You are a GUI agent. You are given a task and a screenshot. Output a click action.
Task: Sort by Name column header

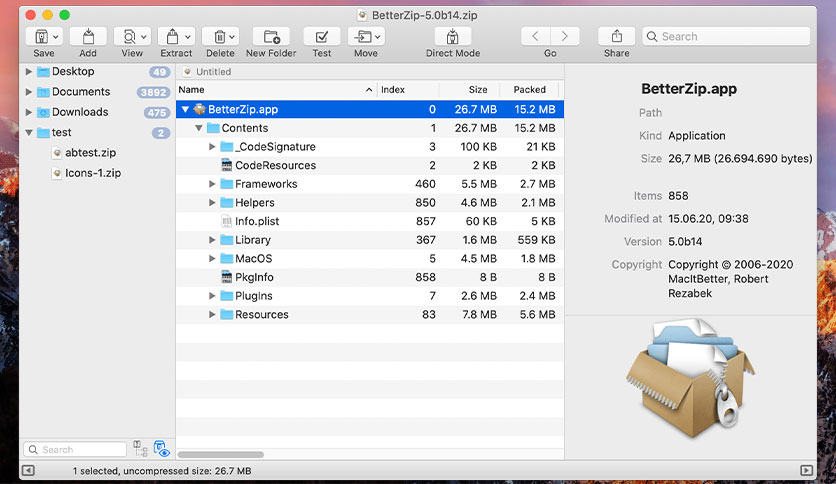coord(276,90)
